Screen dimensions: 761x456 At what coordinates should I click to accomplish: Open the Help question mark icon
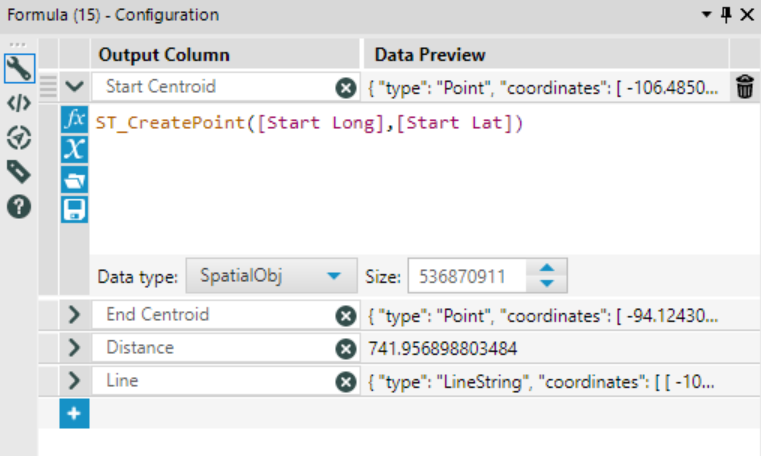tap(18, 207)
